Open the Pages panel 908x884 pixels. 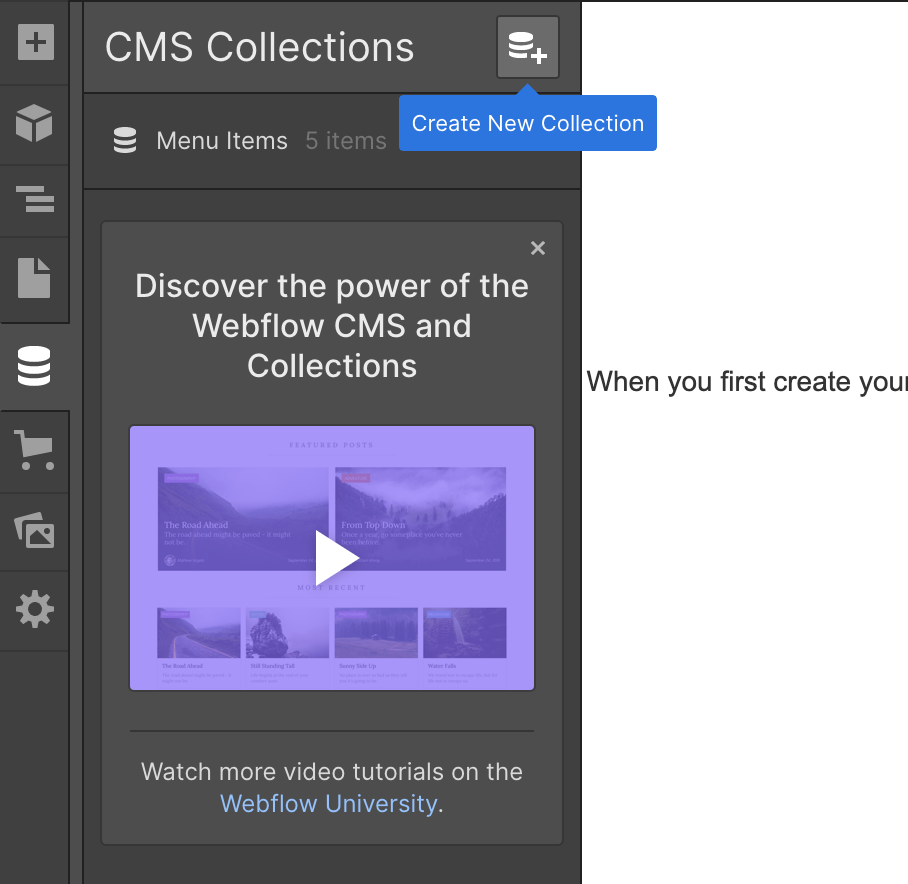[34, 278]
